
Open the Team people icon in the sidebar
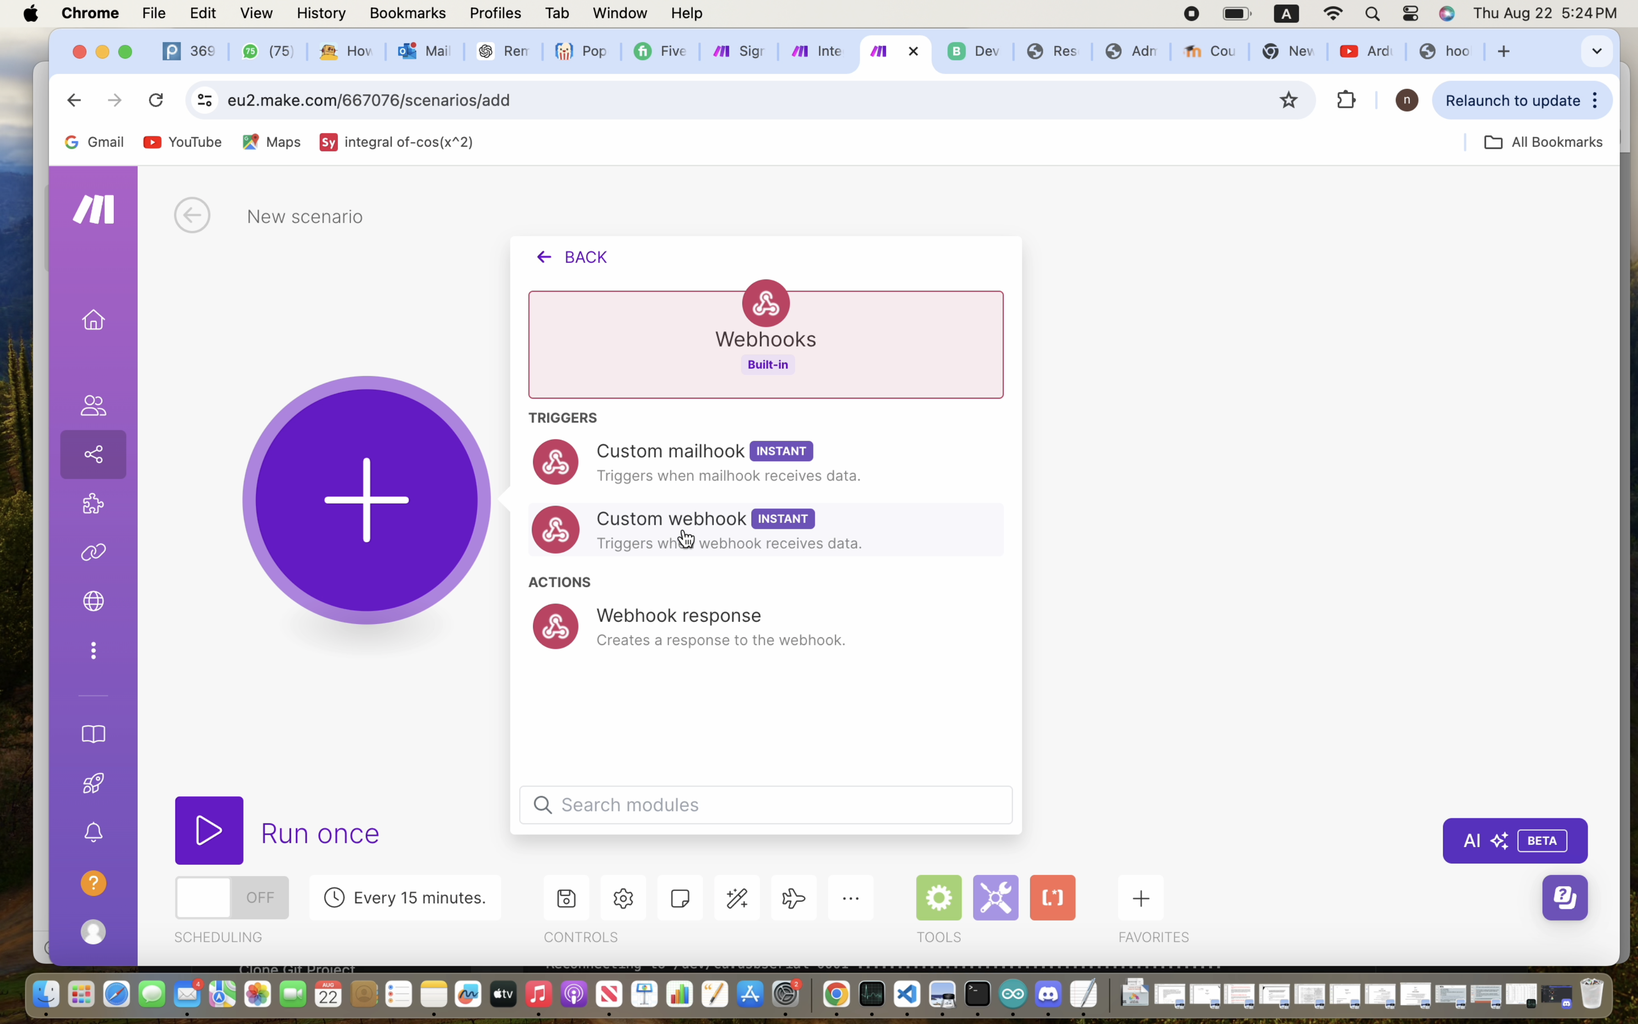(x=93, y=405)
